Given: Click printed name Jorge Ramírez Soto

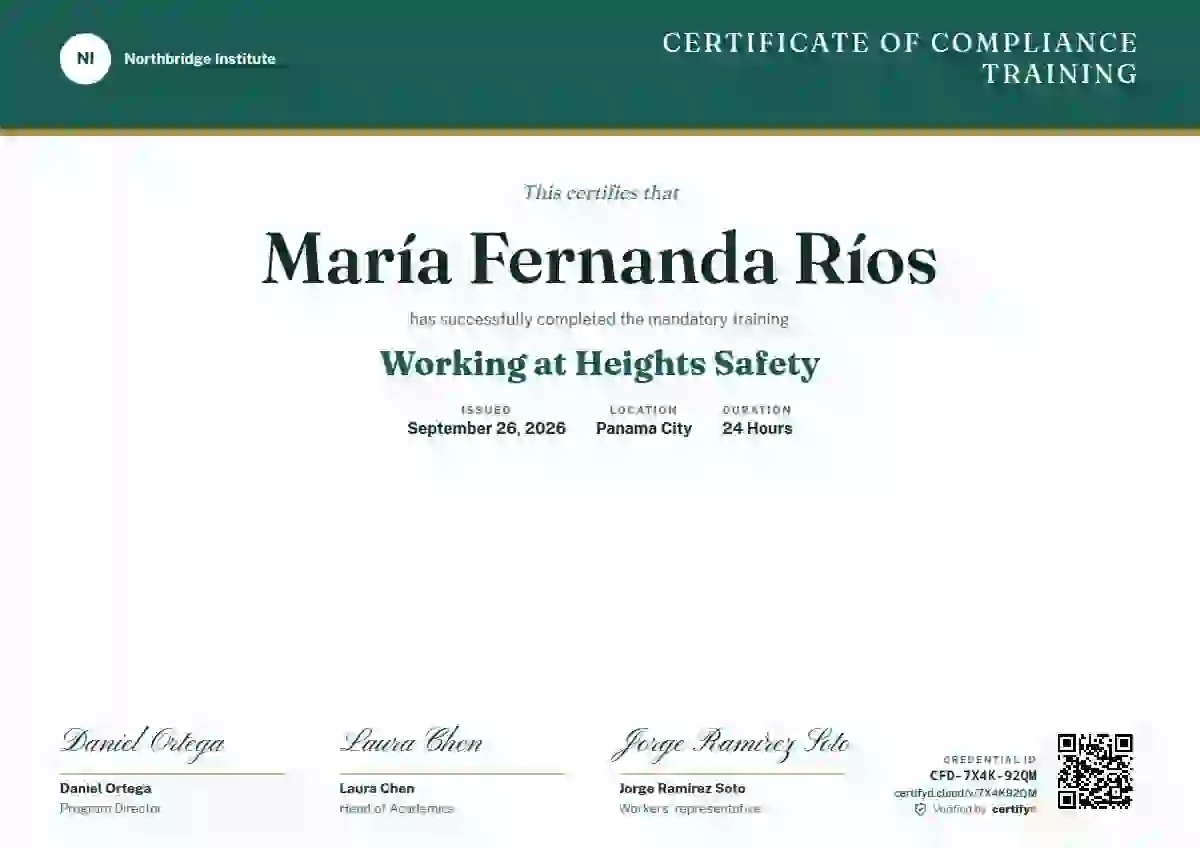Looking at the screenshot, I should click(682, 789).
